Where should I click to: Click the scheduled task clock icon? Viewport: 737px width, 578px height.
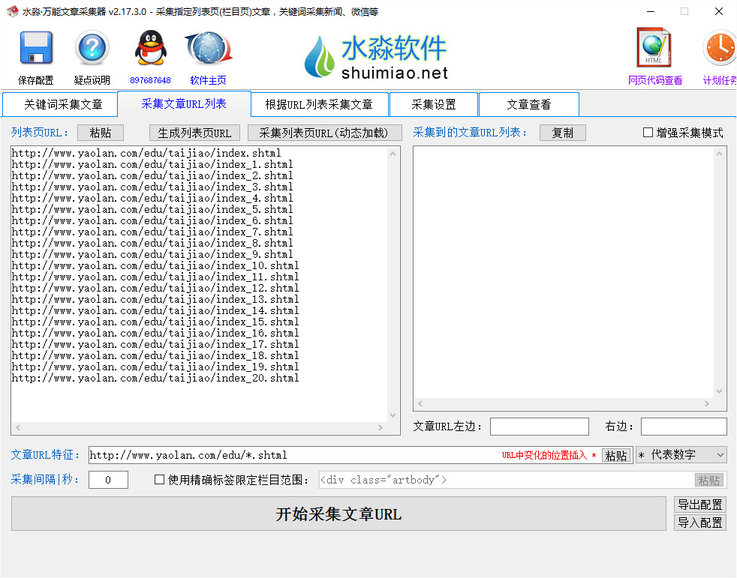[719, 48]
